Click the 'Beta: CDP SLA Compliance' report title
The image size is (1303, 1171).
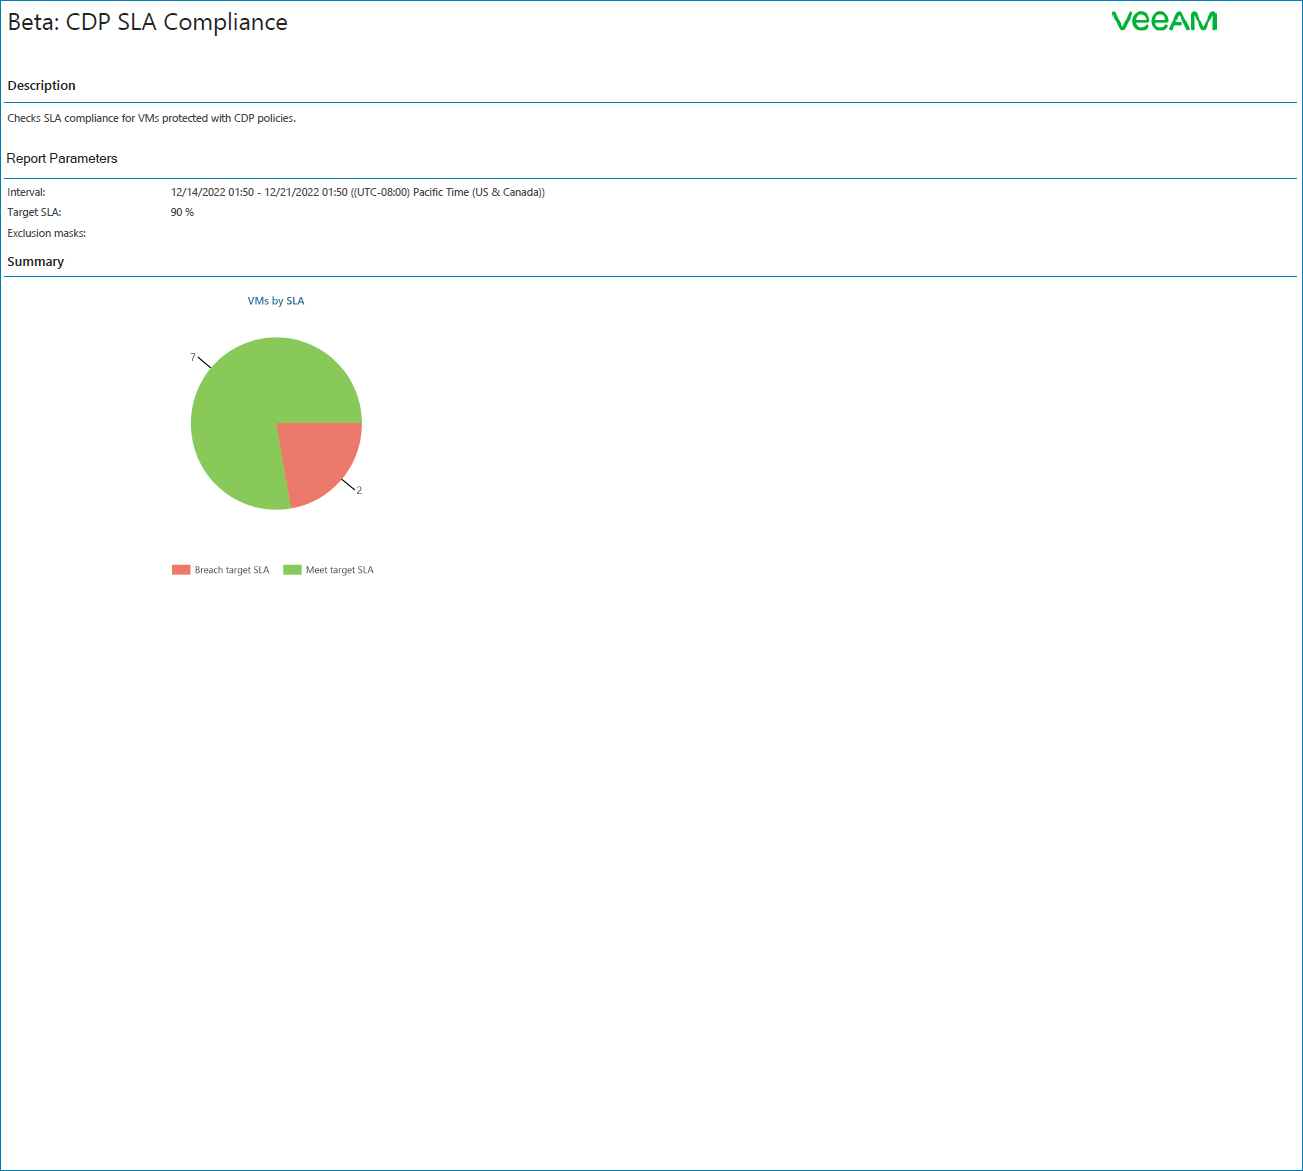148,22
